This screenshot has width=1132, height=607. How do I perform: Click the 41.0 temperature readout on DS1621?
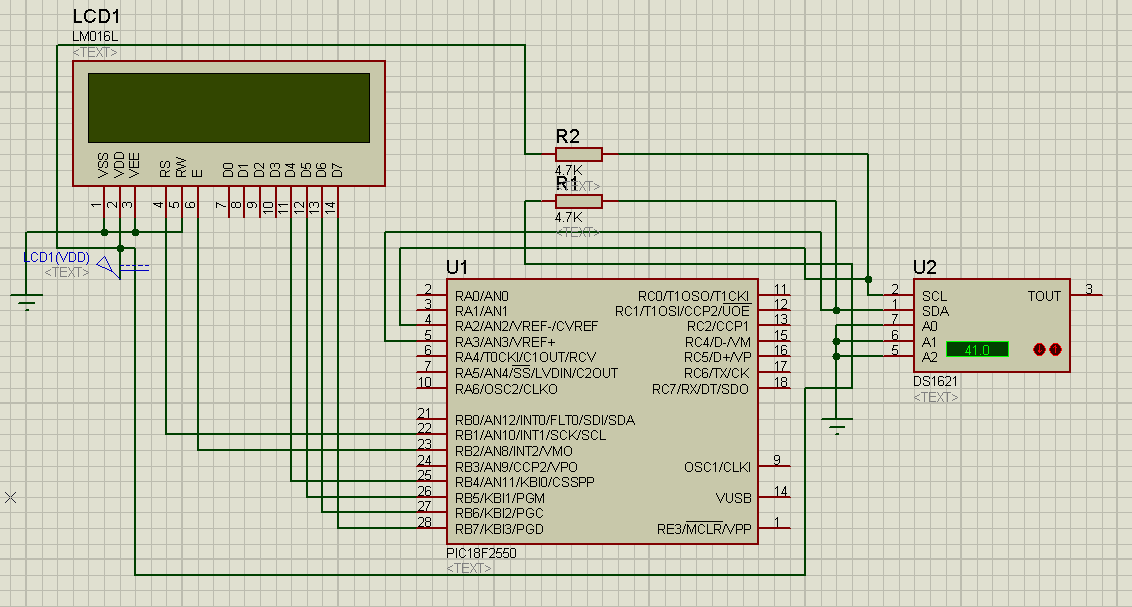click(x=976, y=350)
